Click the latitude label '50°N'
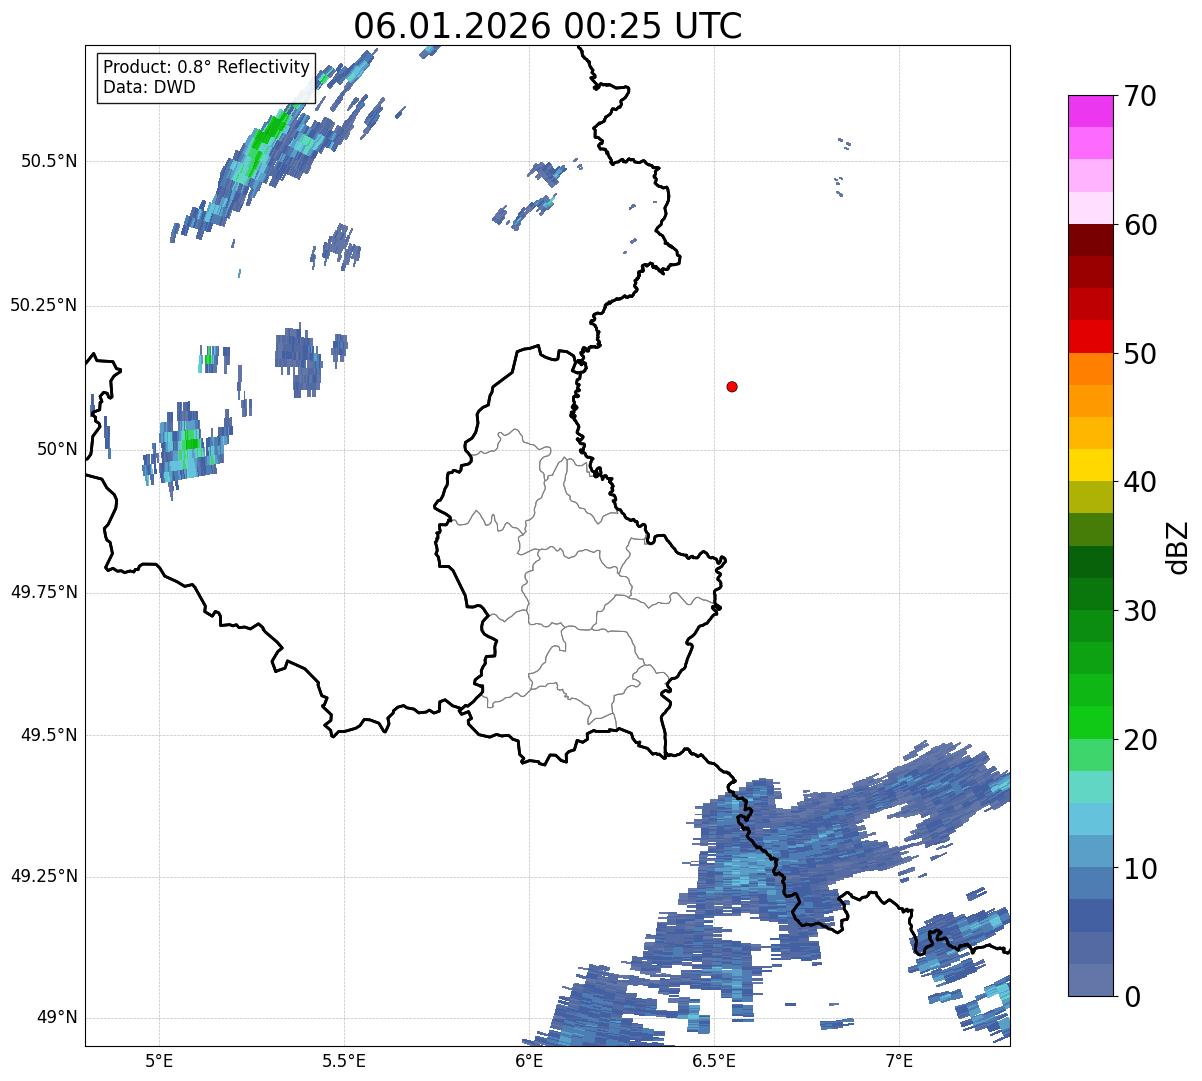Image resolution: width=1202 pixels, height=1081 pixels. 57,449
